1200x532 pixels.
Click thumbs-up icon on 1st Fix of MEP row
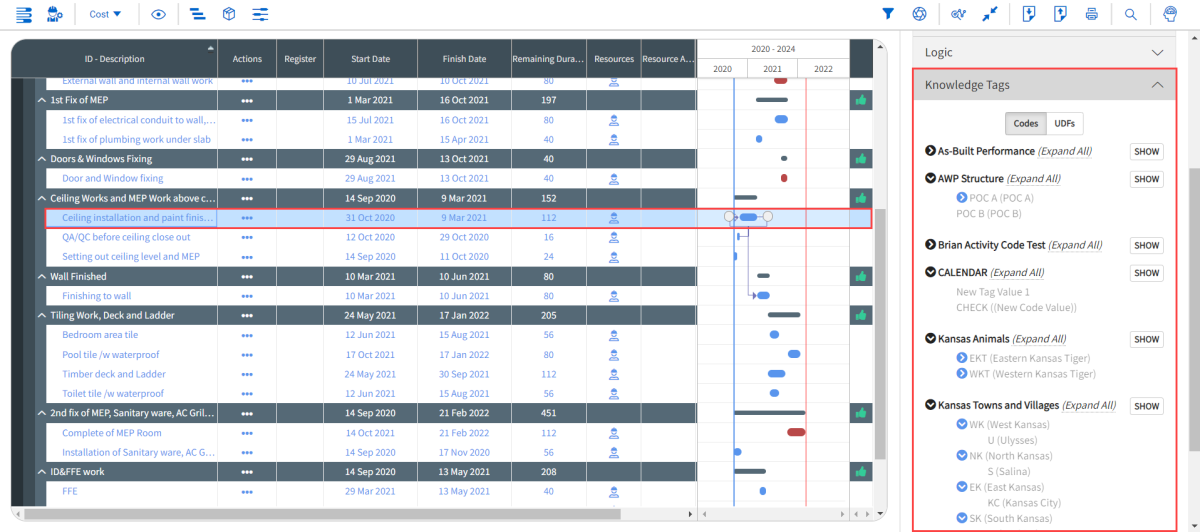coord(860,100)
